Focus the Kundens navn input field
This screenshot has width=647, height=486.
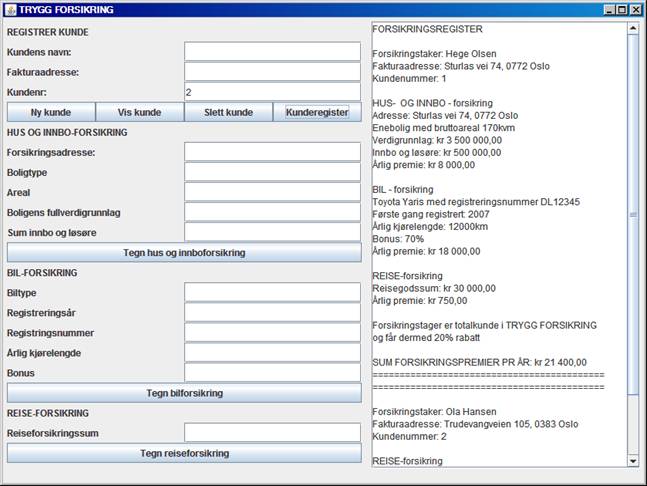point(272,52)
